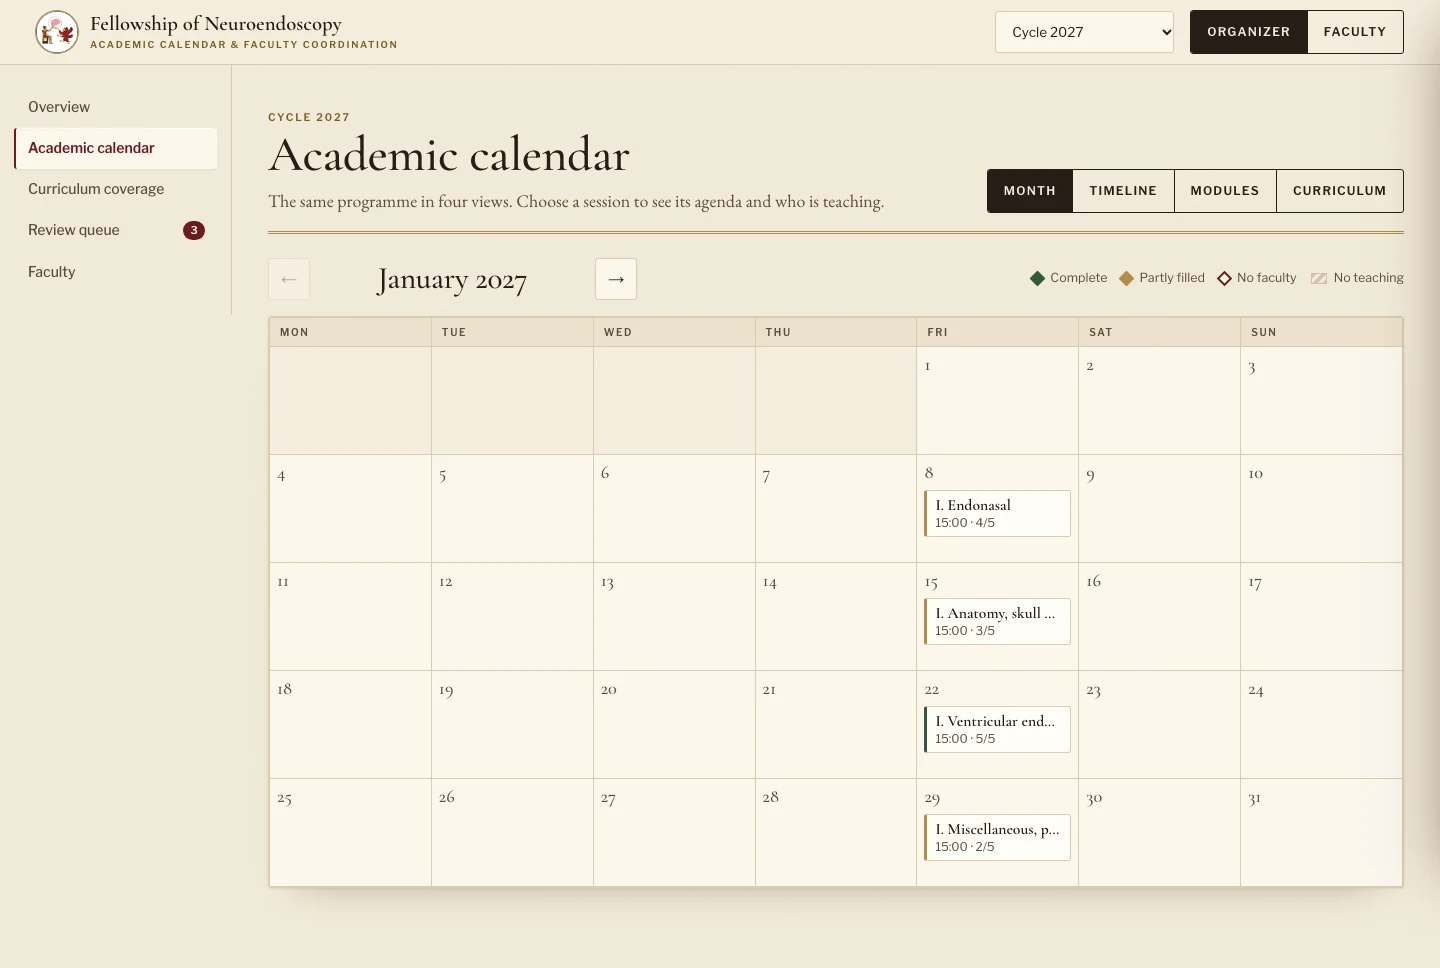Click the CYCLE 2027 label above heading
The image size is (1440, 968).
click(x=309, y=117)
